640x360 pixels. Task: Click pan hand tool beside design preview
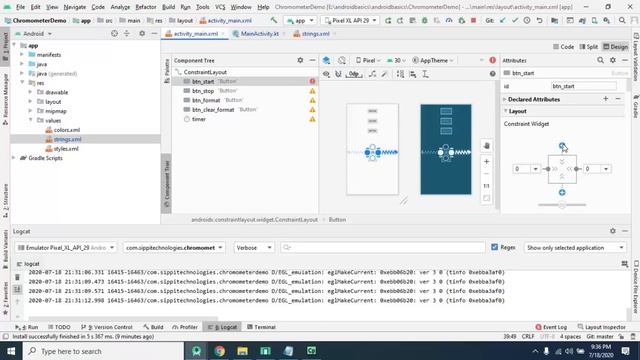(487, 146)
